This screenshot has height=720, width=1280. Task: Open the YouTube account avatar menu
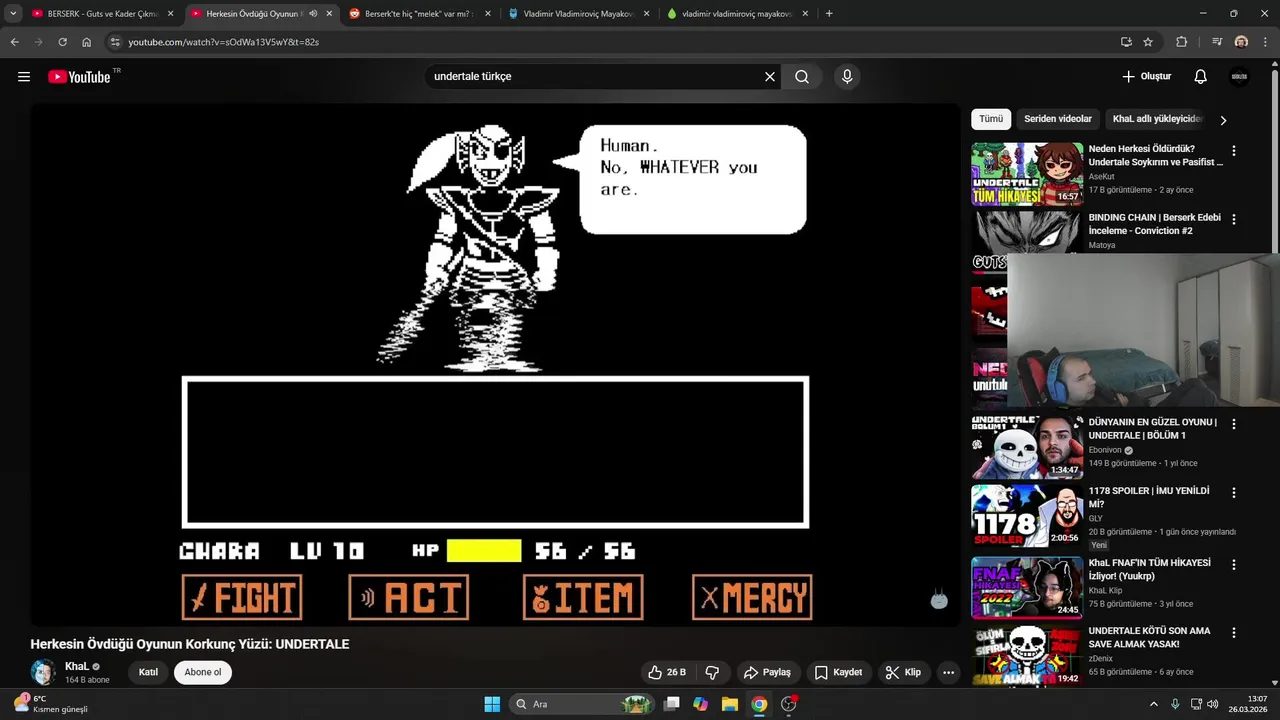(1240, 77)
